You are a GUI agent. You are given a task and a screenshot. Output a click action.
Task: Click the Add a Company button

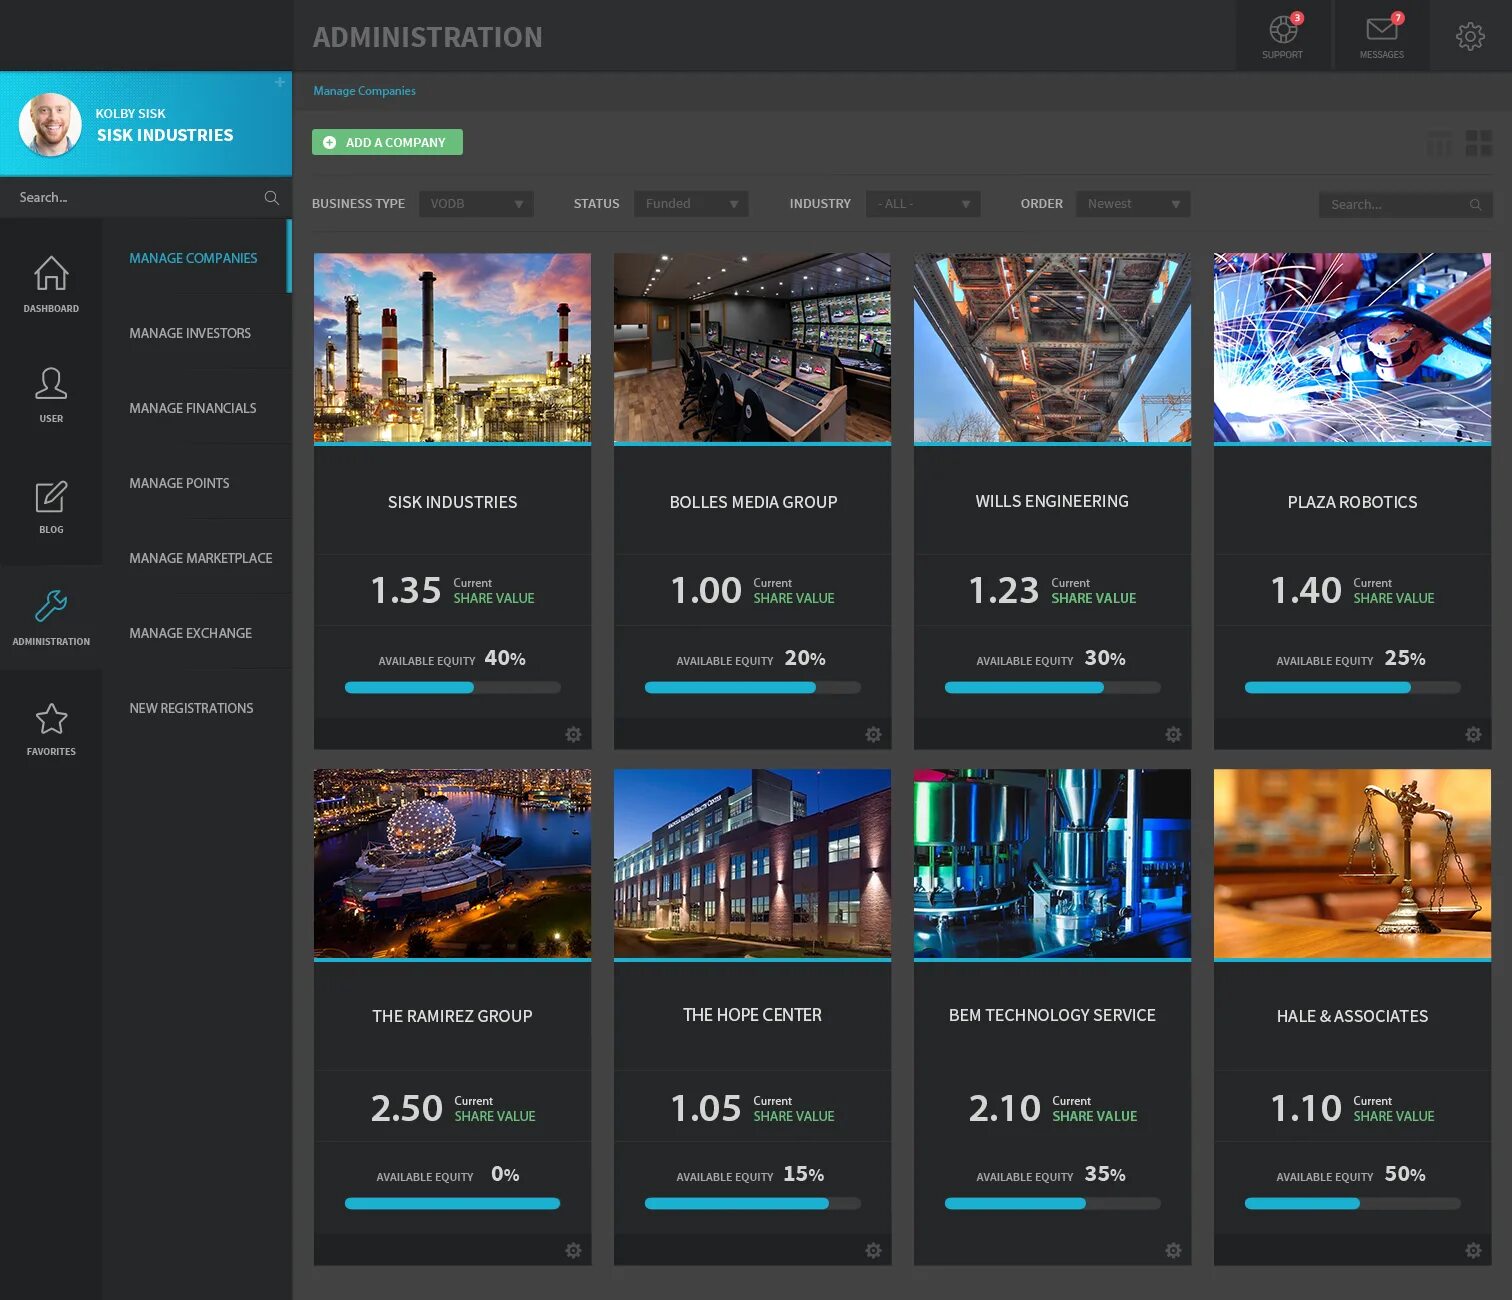(x=387, y=142)
